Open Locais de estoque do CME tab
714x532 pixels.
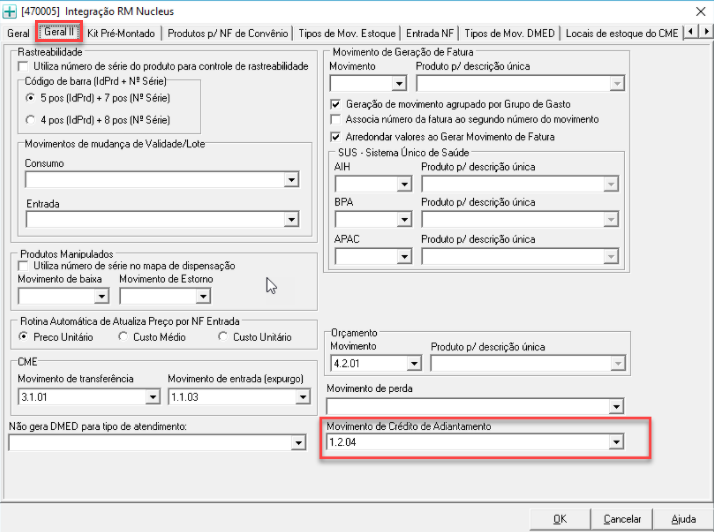pyautogui.click(x=622, y=33)
